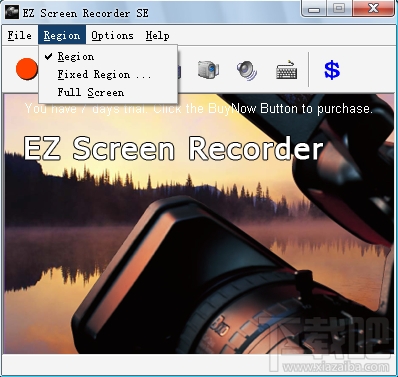
Task: Maximize the EZ Screen Recorder window
Action: 339,8
